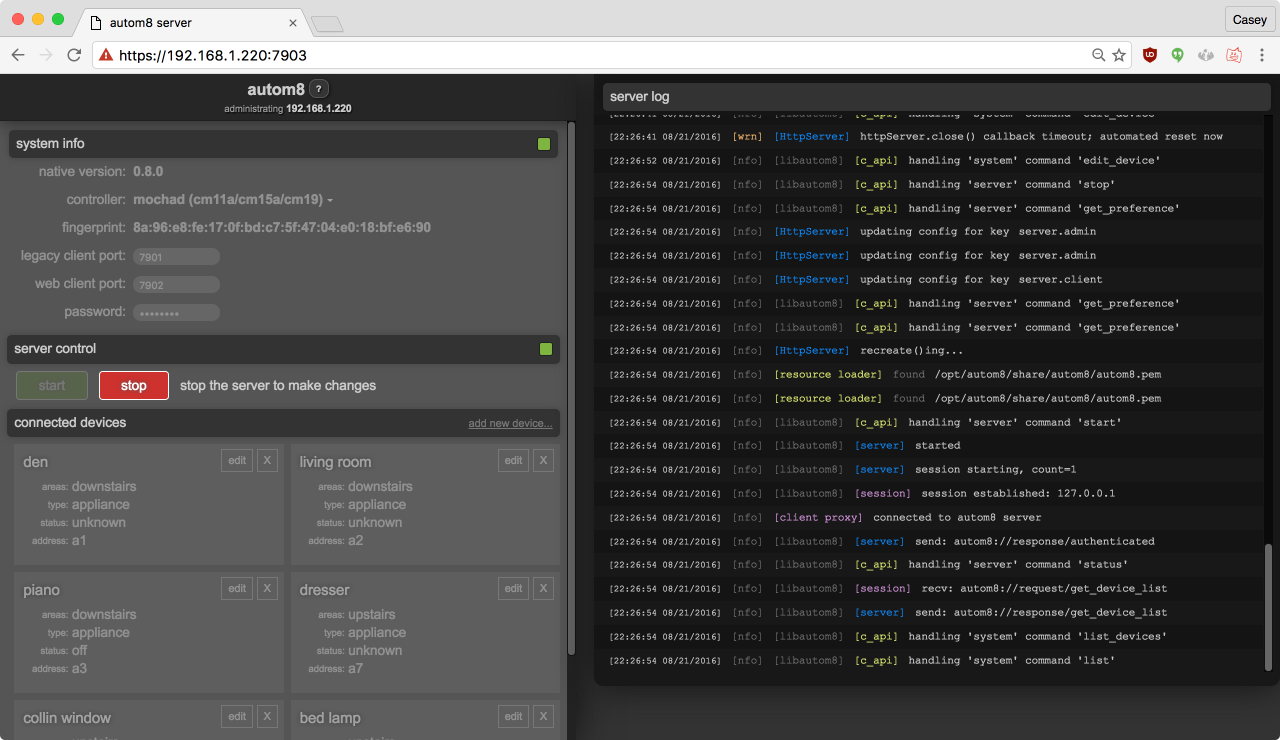Edit the piano device
Screen dimensions: 1280x740
pyautogui.click(x=237, y=588)
